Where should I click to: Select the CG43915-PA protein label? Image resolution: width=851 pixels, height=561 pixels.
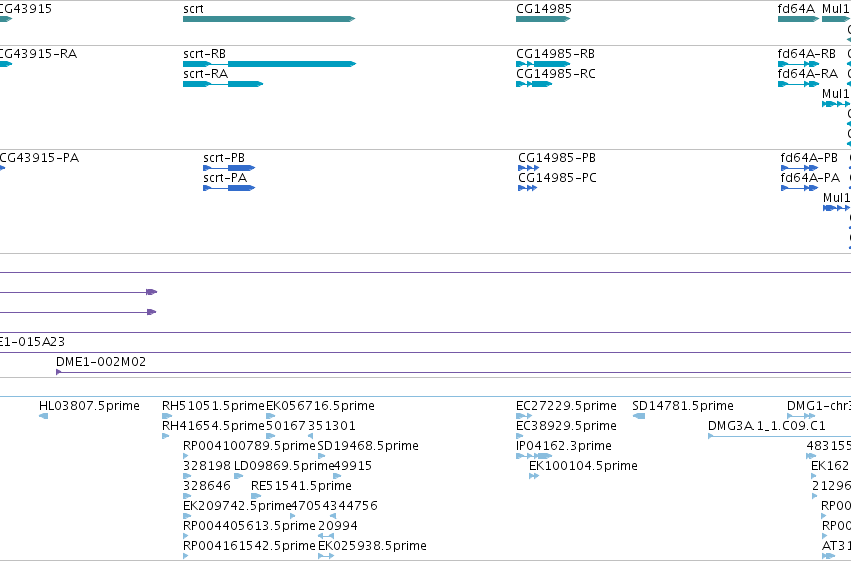click(39, 158)
